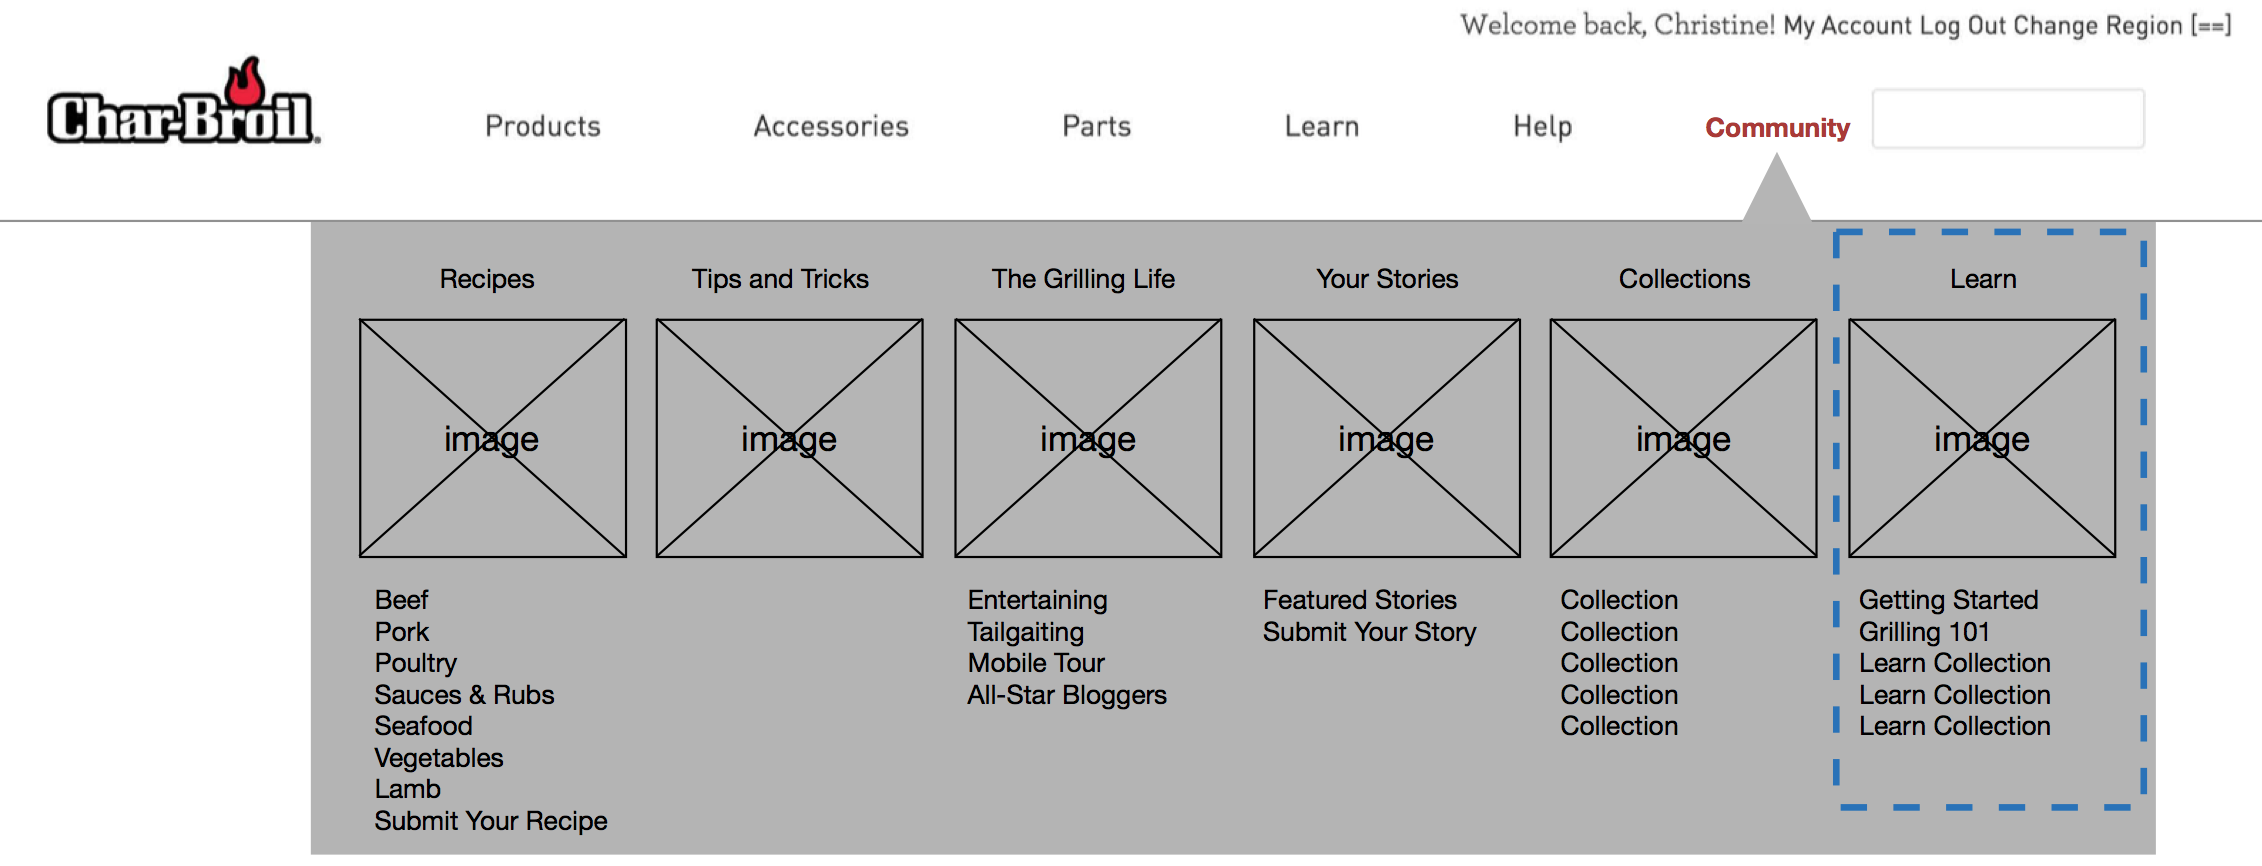Open the Grilling Life image thumbnail

click(x=1087, y=438)
